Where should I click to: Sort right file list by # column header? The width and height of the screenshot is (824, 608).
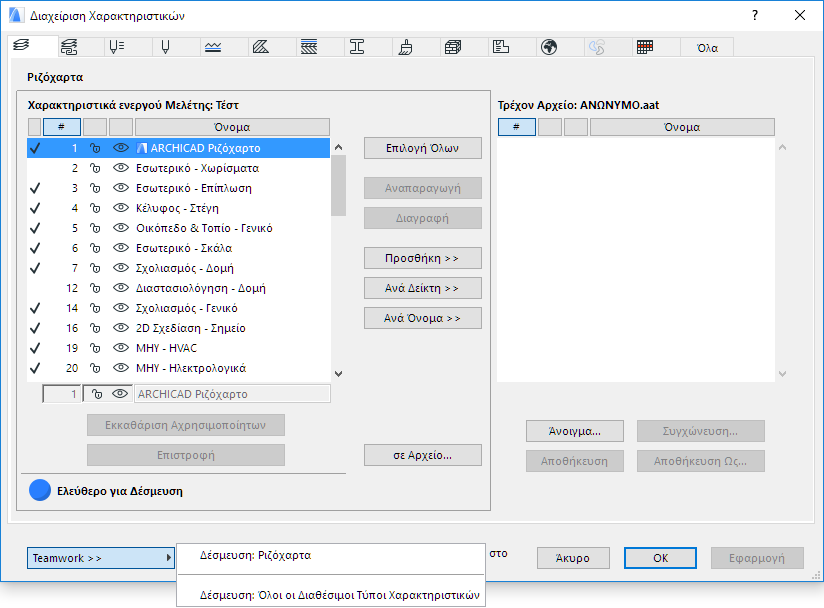tap(517, 127)
